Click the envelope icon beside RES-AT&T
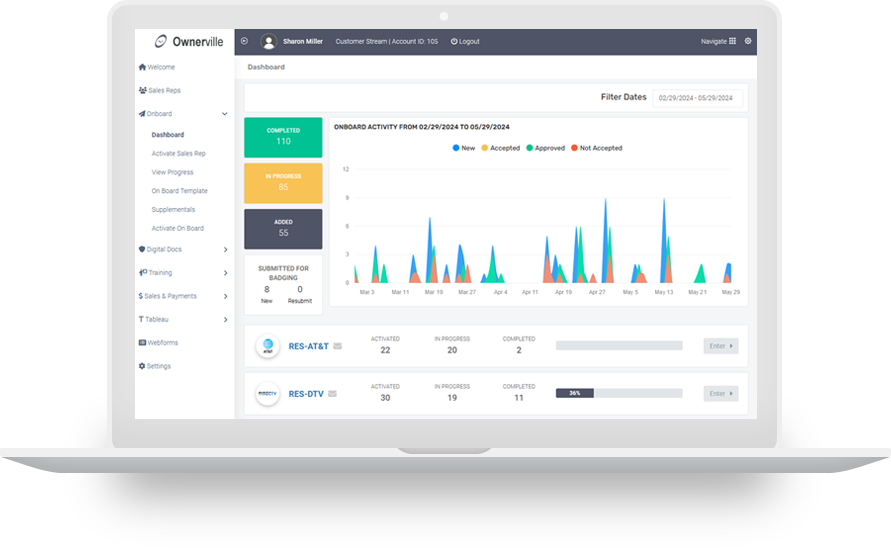 pyautogui.click(x=338, y=346)
